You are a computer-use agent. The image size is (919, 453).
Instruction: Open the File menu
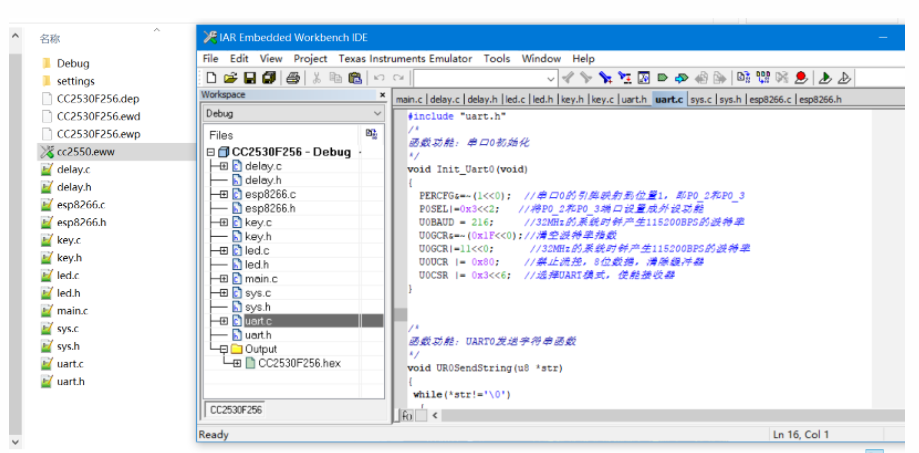pyautogui.click(x=210, y=59)
